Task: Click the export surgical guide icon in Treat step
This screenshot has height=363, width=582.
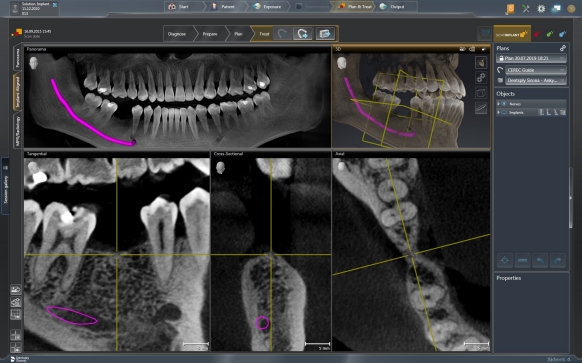Action: coord(325,34)
